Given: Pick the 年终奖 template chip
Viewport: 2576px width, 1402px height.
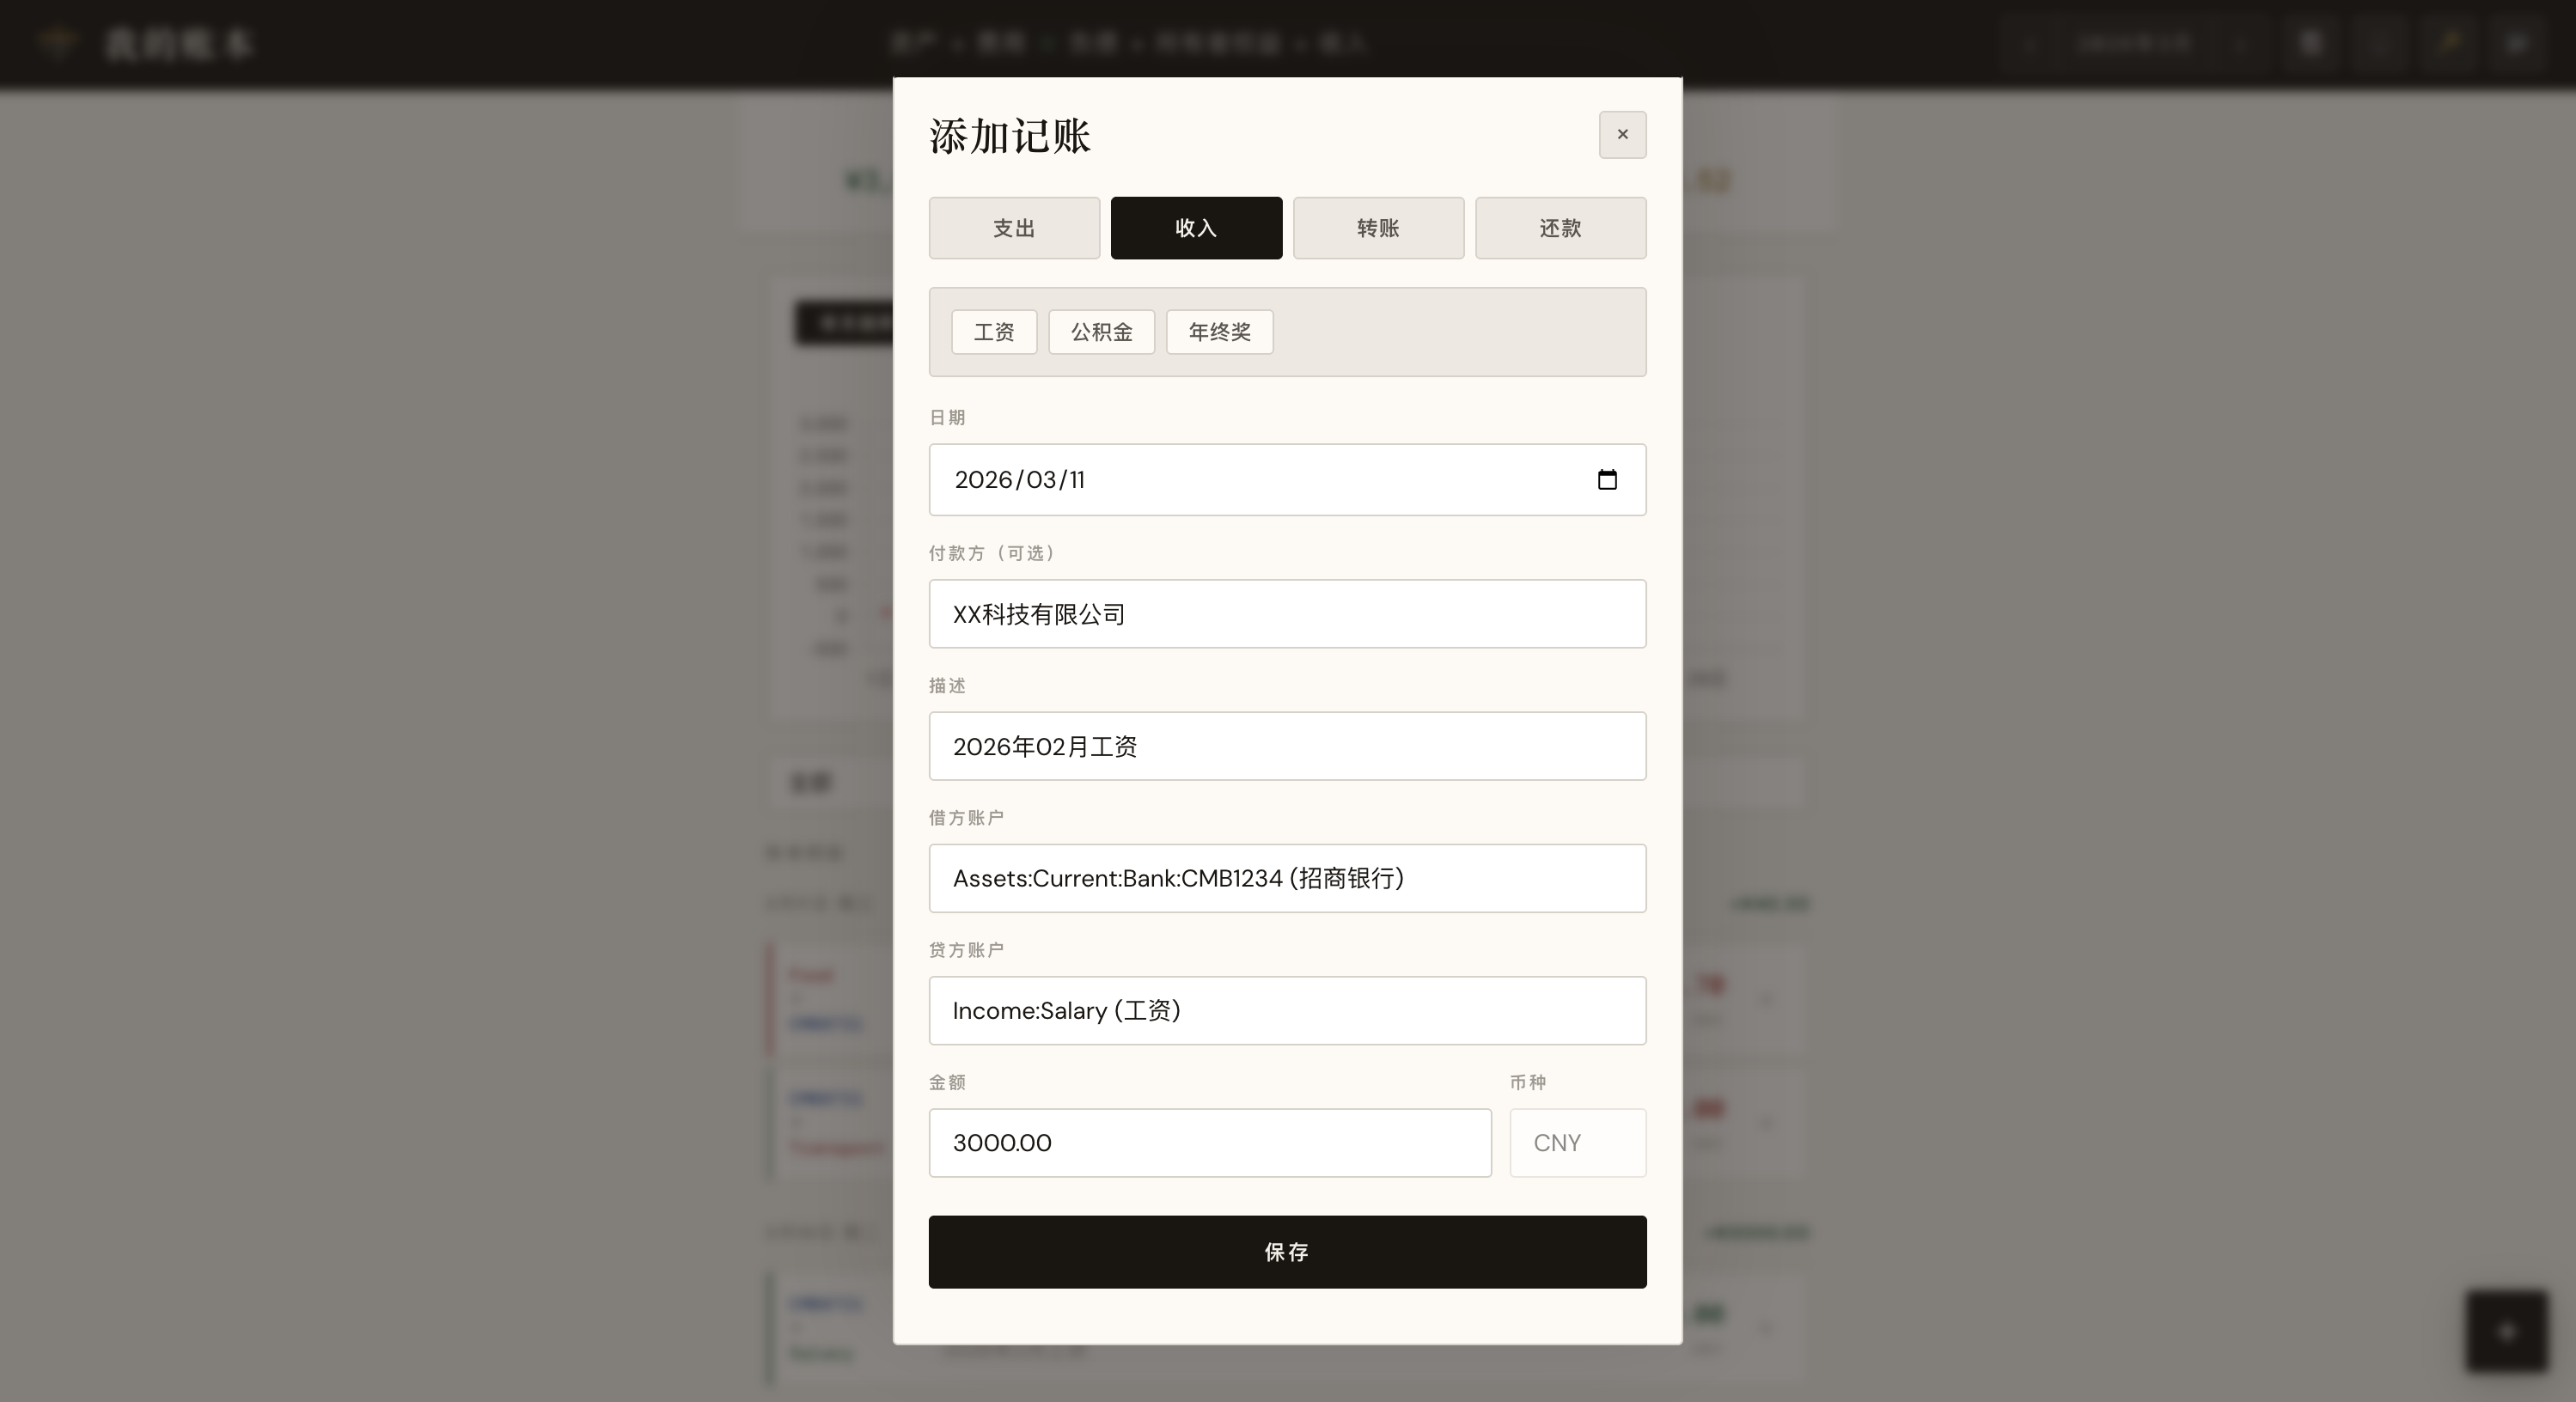Looking at the screenshot, I should pyautogui.click(x=1219, y=332).
